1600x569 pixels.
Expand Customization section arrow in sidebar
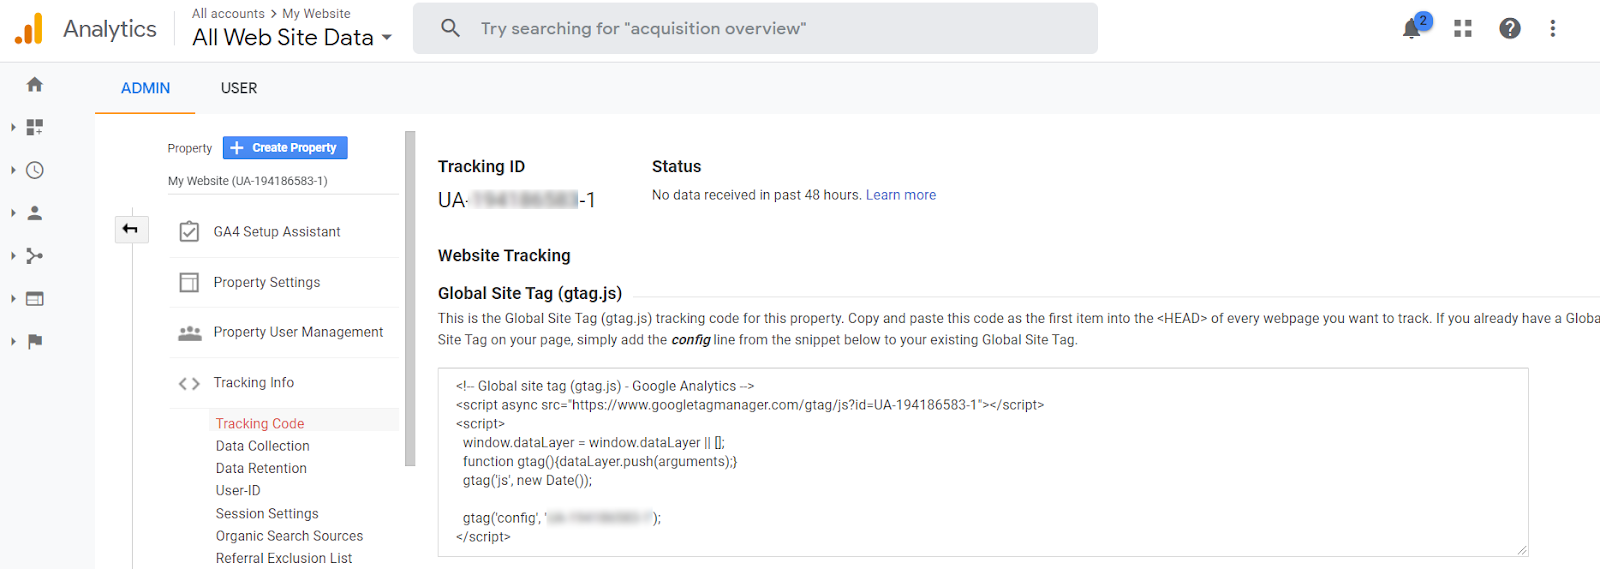coord(13,127)
